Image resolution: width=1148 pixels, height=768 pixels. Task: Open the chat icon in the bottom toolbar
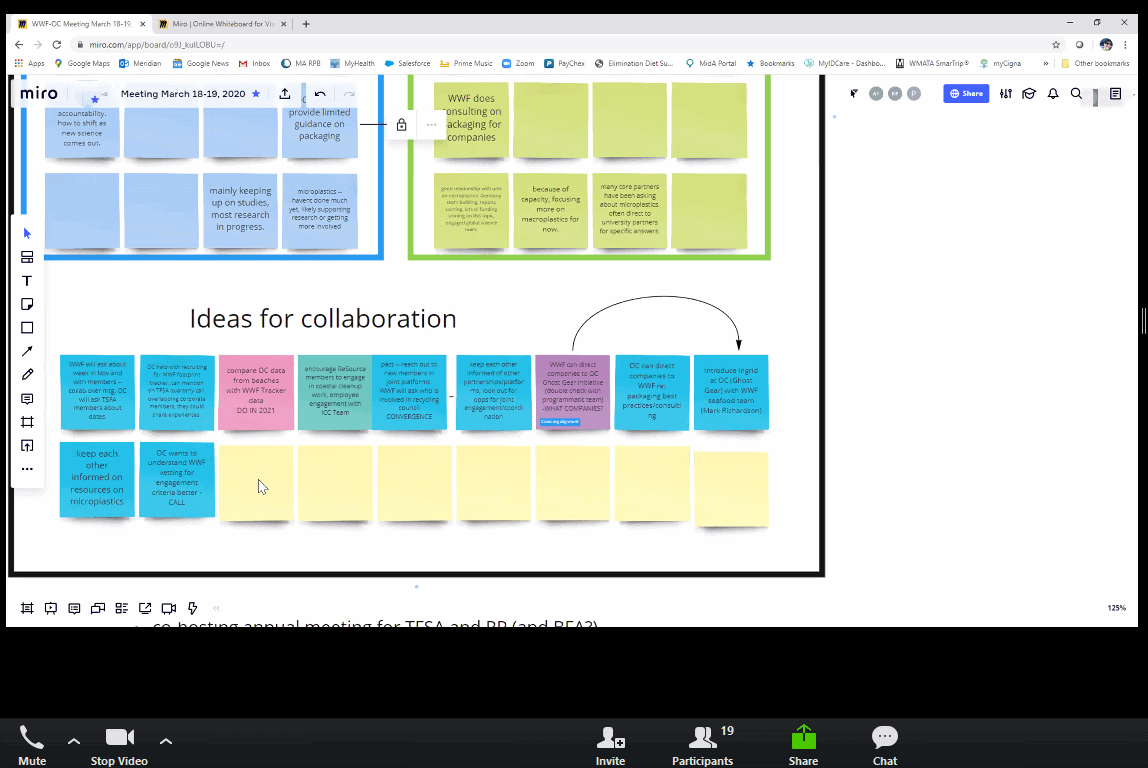point(97,608)
